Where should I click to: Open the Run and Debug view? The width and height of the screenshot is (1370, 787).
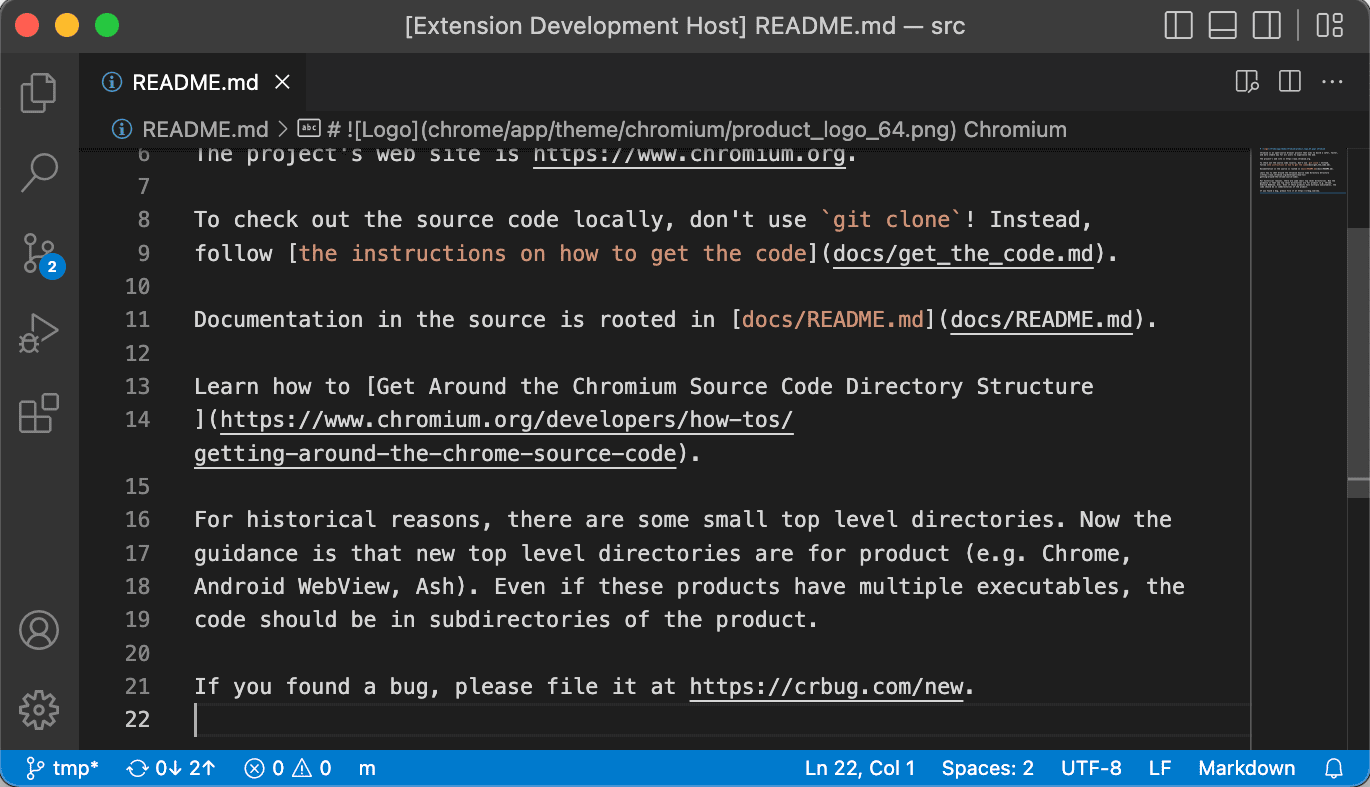click(39, 334)
